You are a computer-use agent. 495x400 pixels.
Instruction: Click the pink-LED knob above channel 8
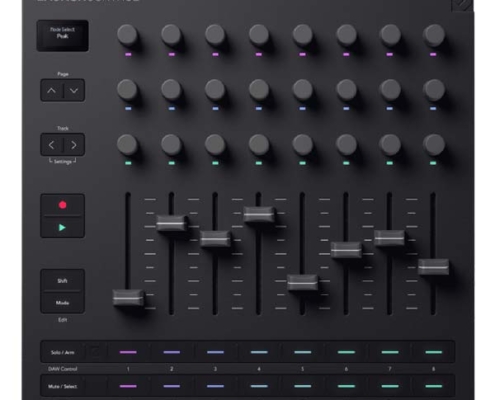(x=434, y=34)
